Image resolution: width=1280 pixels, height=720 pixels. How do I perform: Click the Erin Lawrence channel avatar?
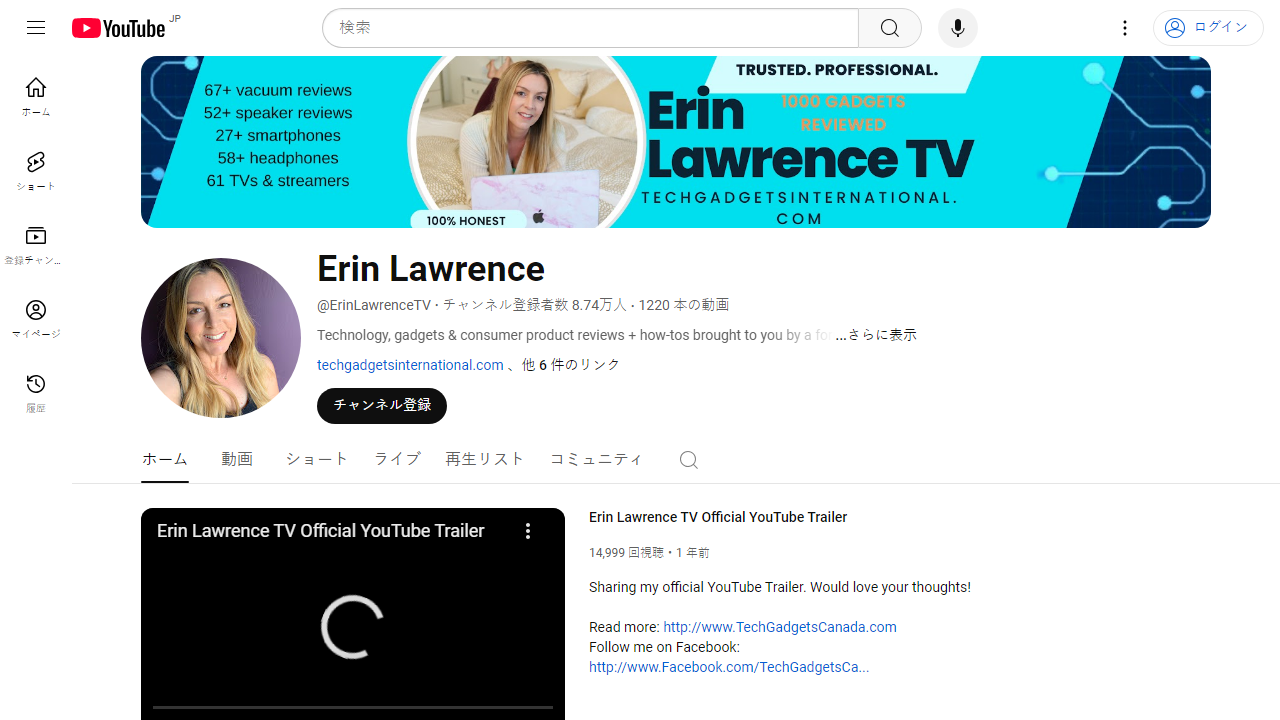(221, 338)
